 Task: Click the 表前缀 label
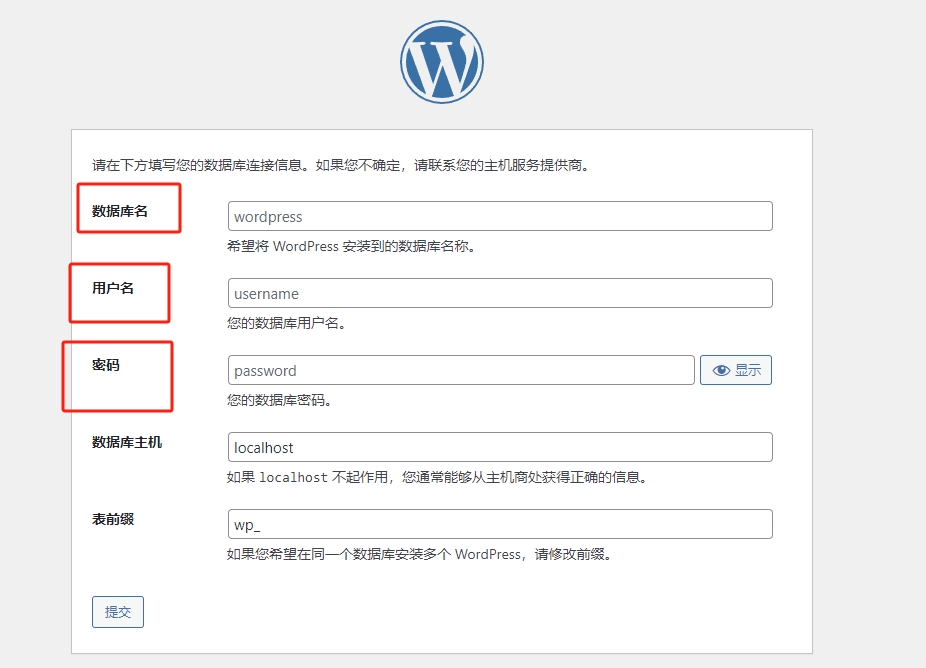tap(112, 519)
